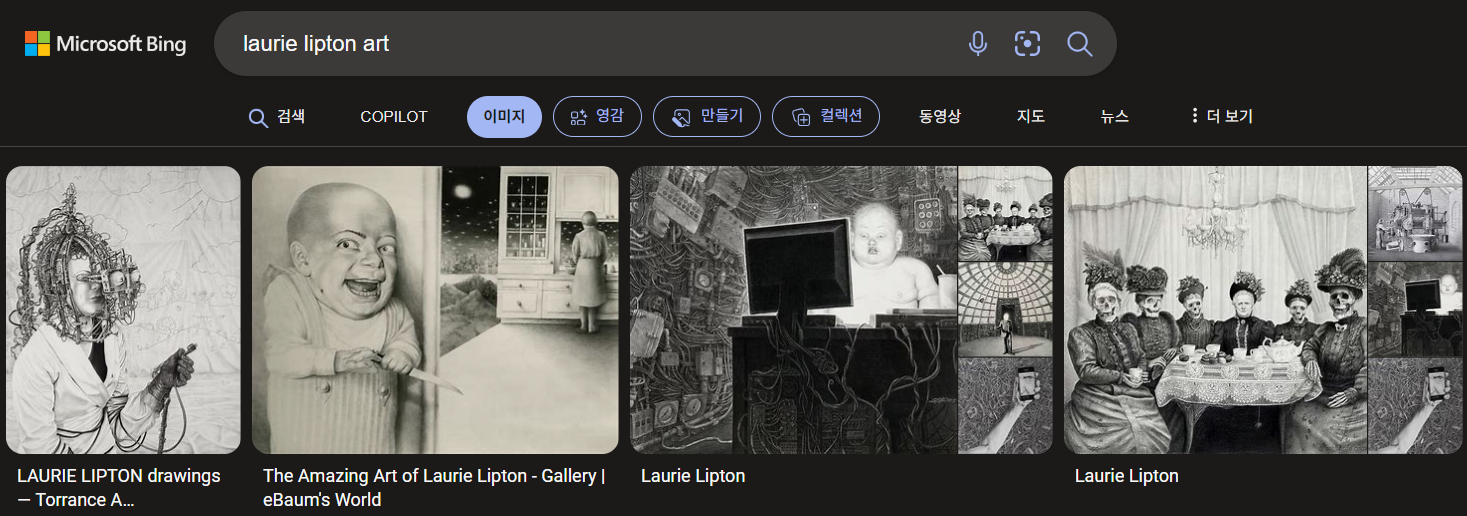Click Laurie Lipton caption under computer drawing
This screenshot has height=516, width=1467.
tap(693, 476)
